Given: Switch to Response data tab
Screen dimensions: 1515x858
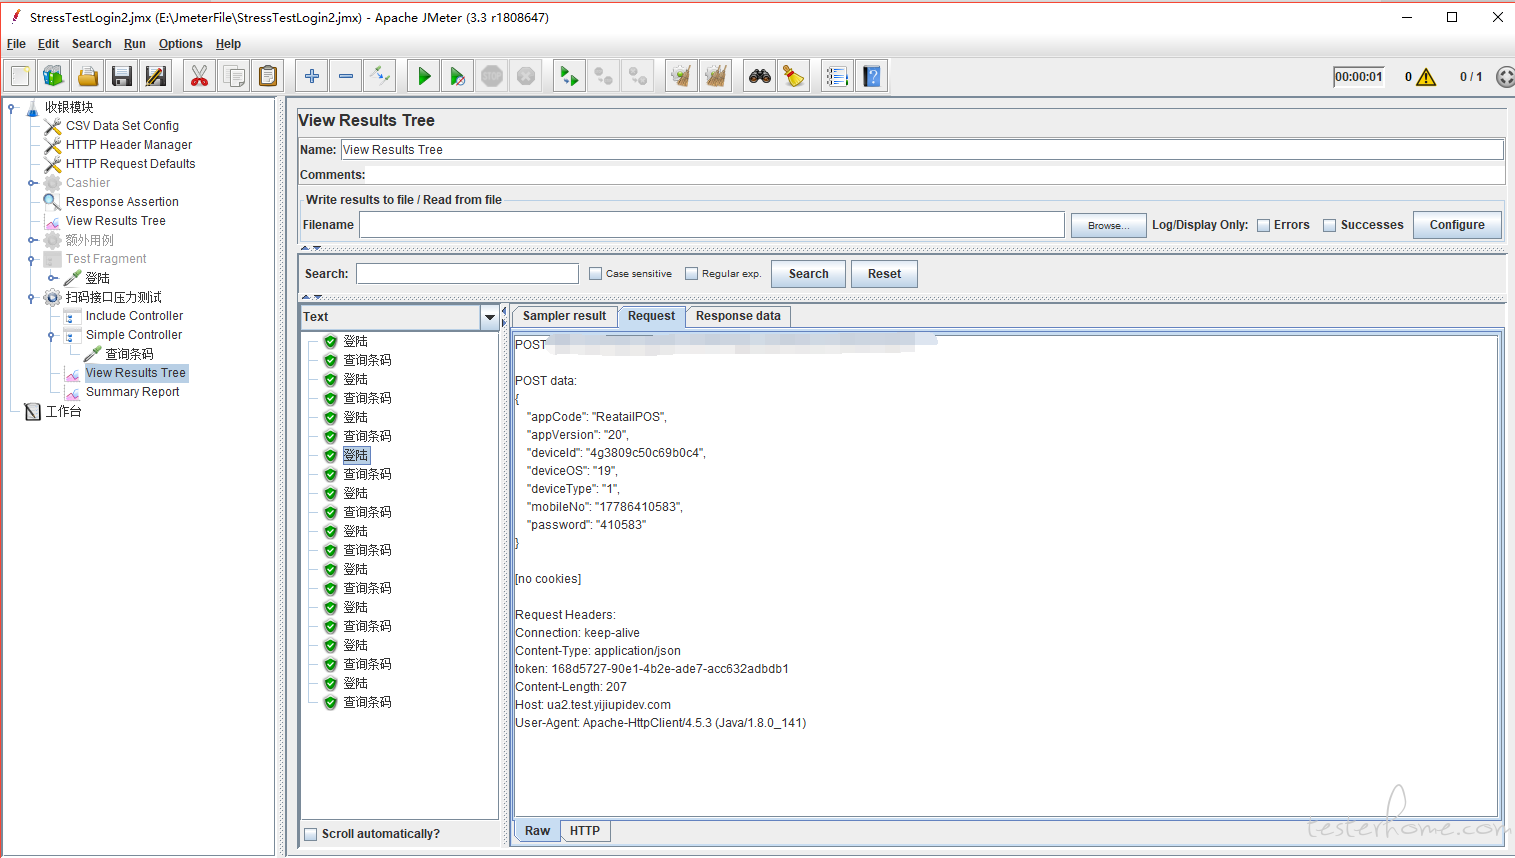Looking at the screenshot, I should [738, 316].
